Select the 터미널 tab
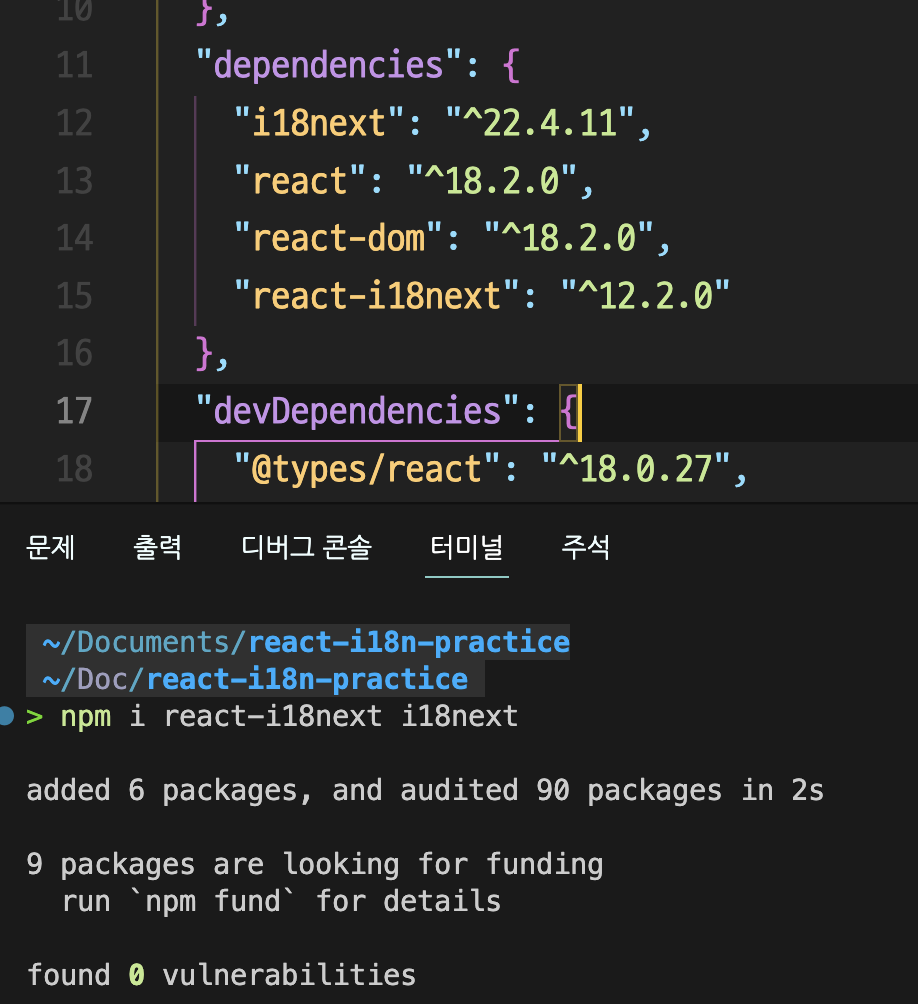 click(467, 548)
